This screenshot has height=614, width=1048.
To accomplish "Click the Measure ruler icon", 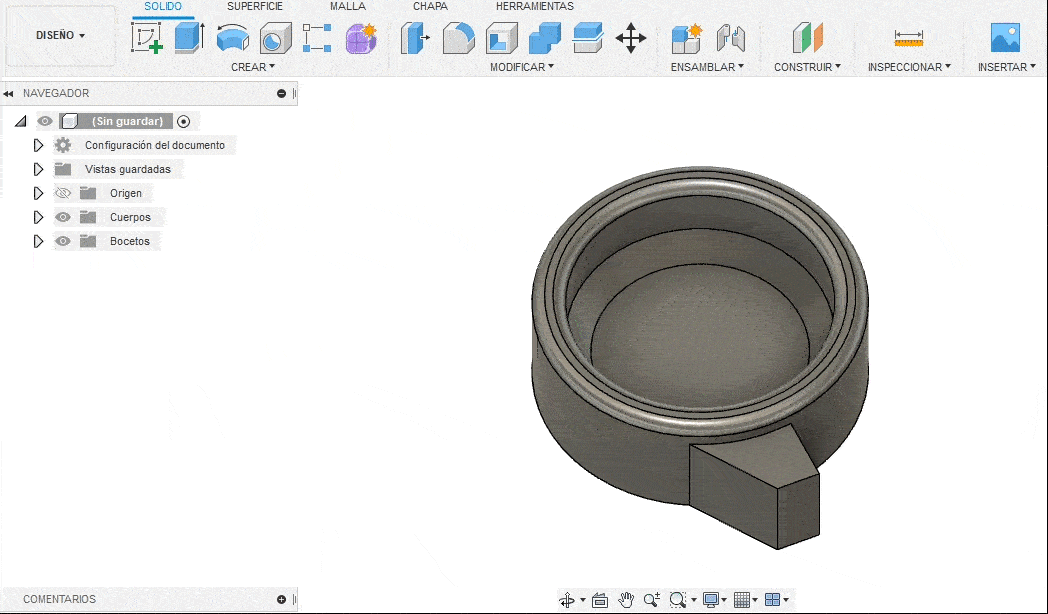I will (908, 38).
